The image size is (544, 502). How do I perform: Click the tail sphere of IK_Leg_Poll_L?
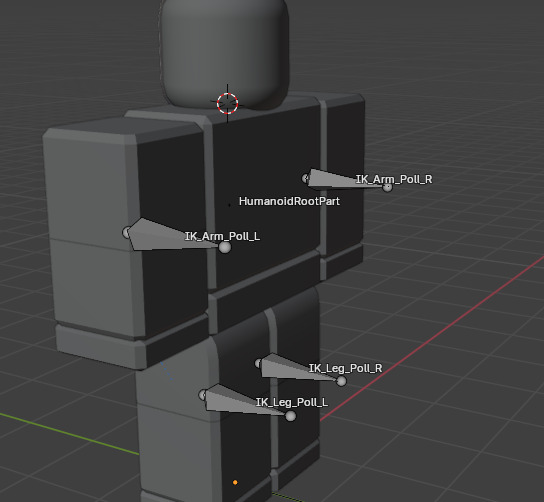(x=291, y=416)
